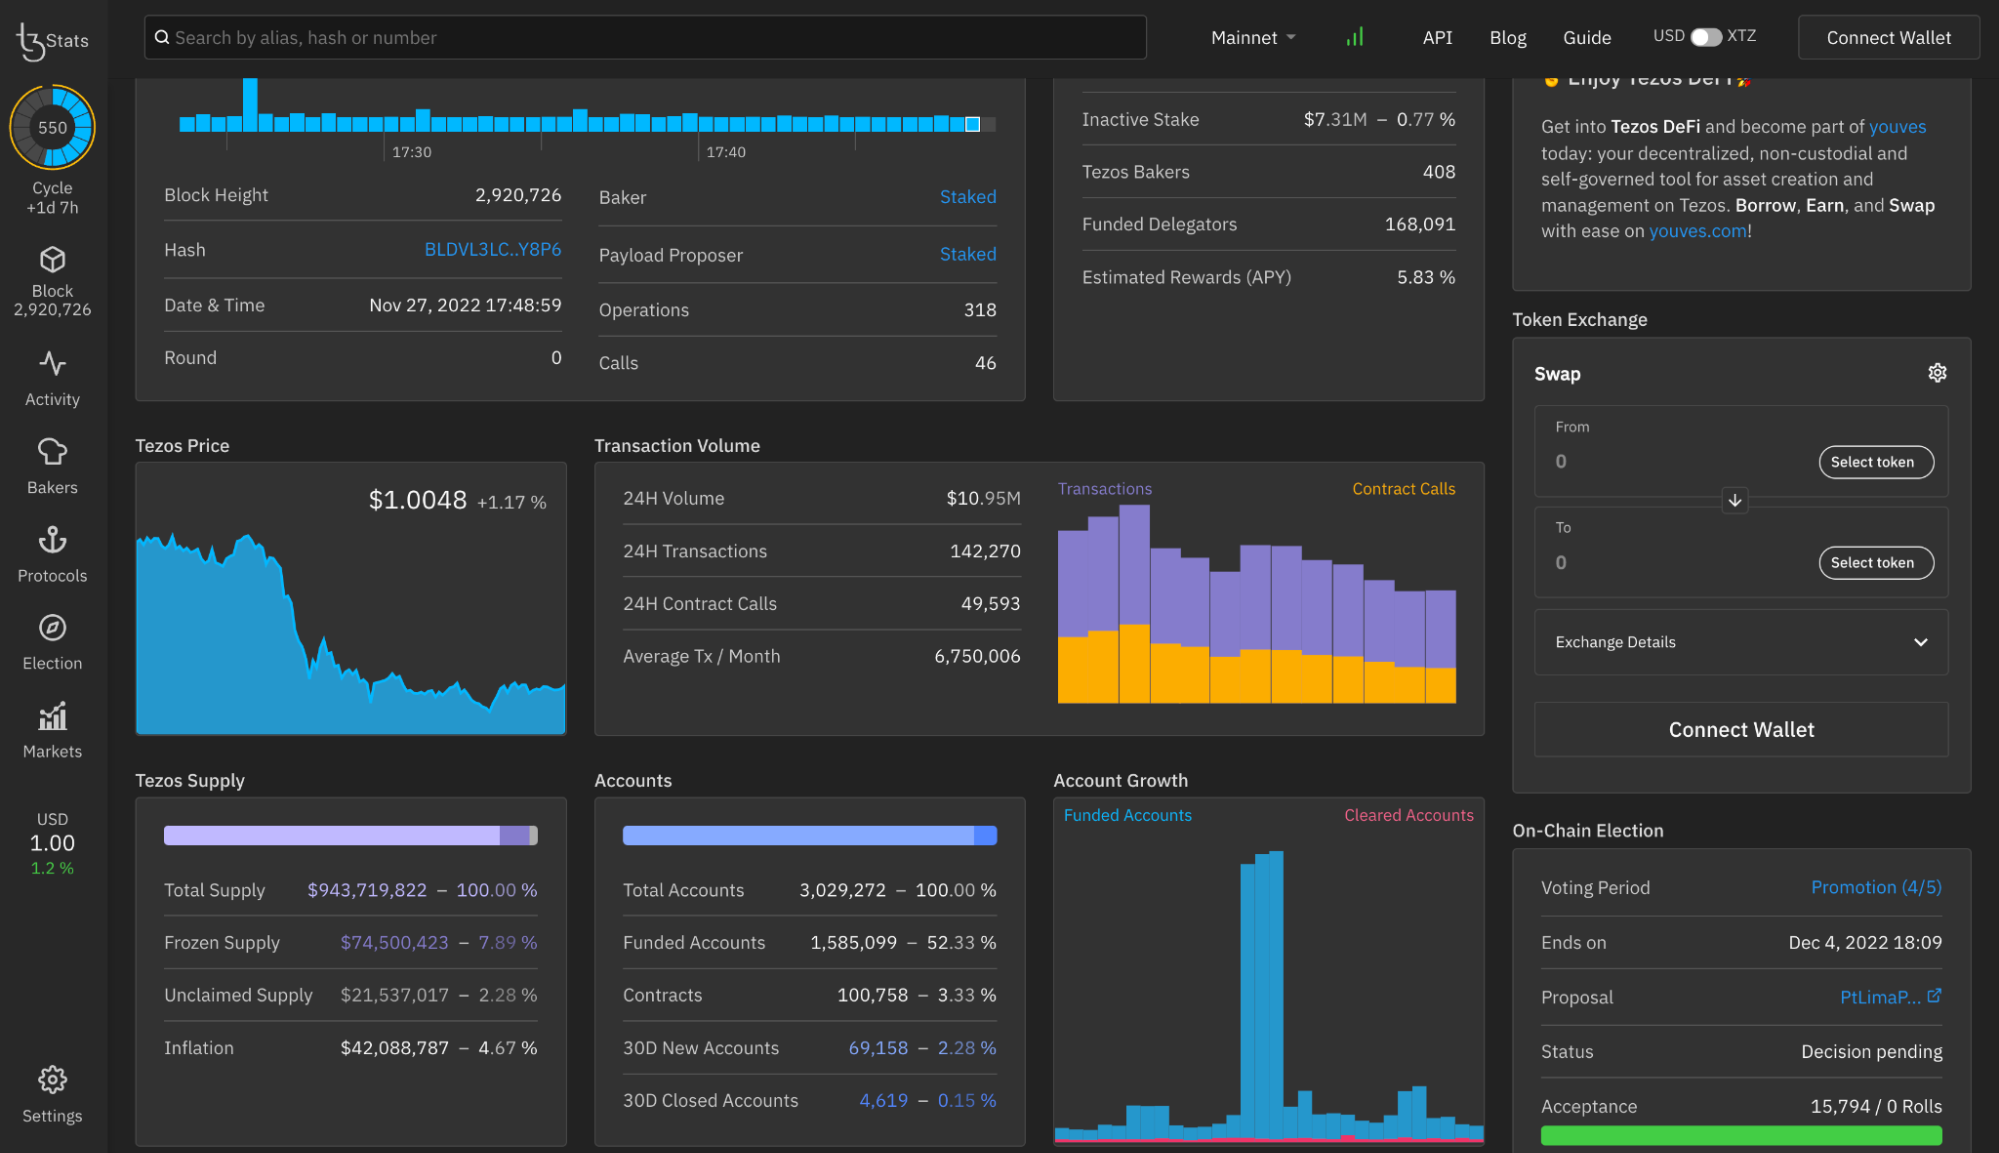The image size is (1999, 1153).
Task: Open the Markets chart icon
Action: pos(52,716)
